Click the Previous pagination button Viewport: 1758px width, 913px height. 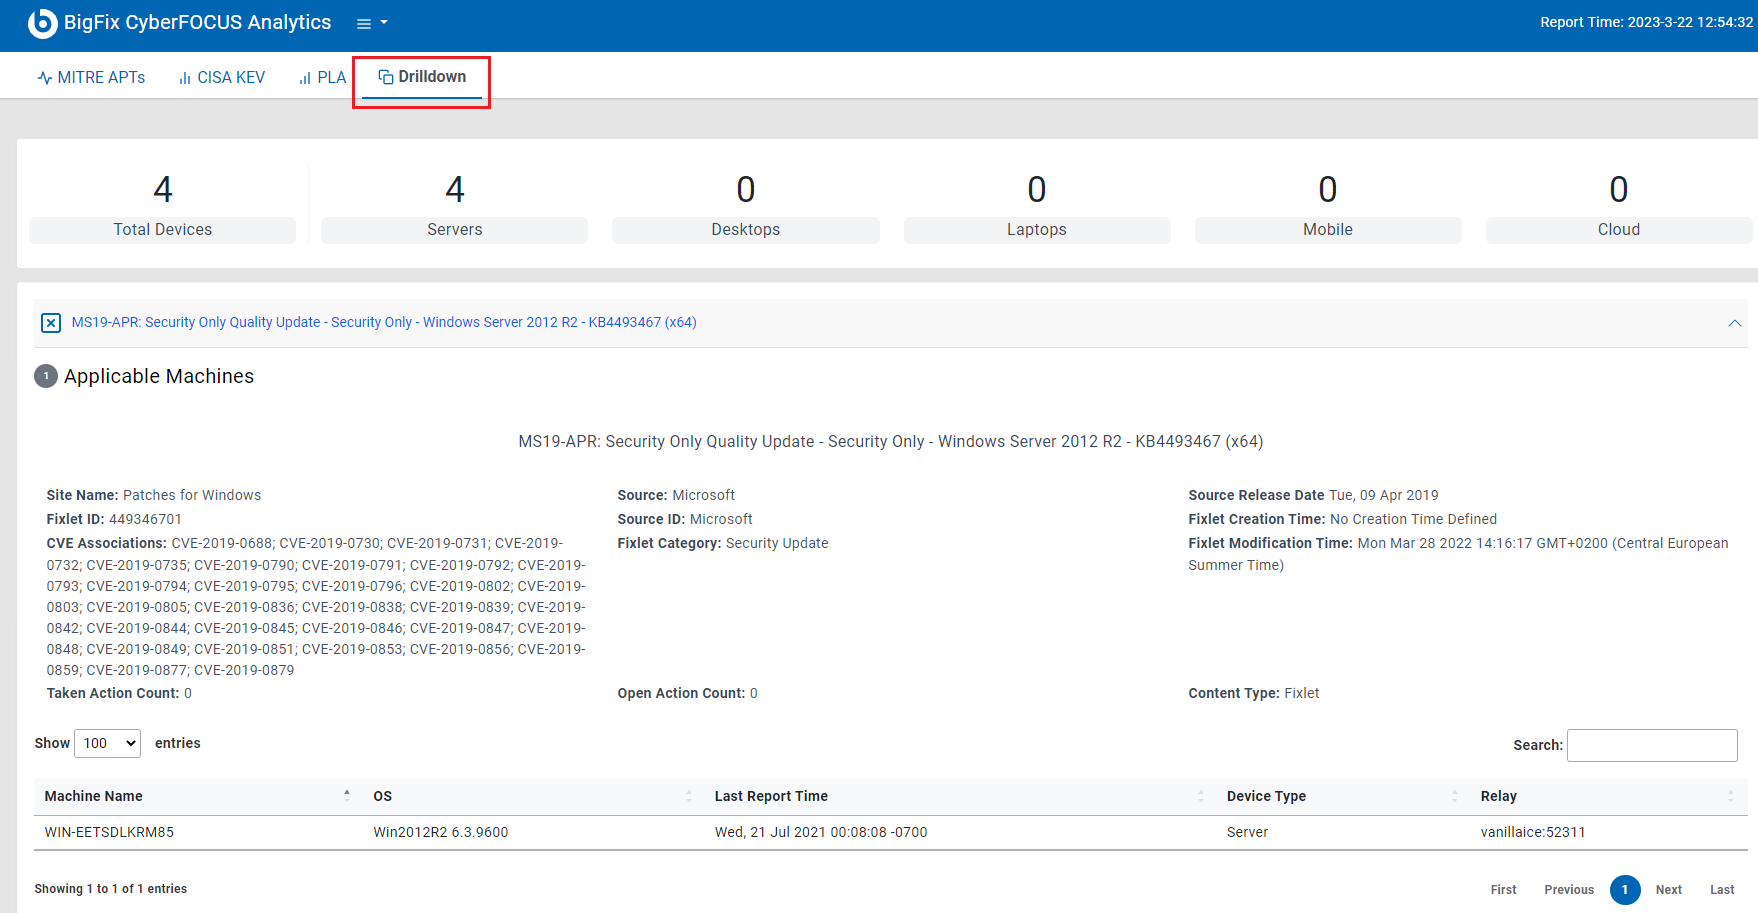tap(1568, 890)
